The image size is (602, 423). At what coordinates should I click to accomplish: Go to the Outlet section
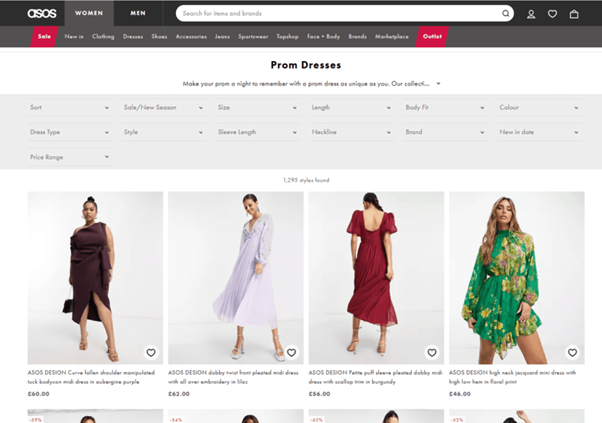tap(432, 36)
